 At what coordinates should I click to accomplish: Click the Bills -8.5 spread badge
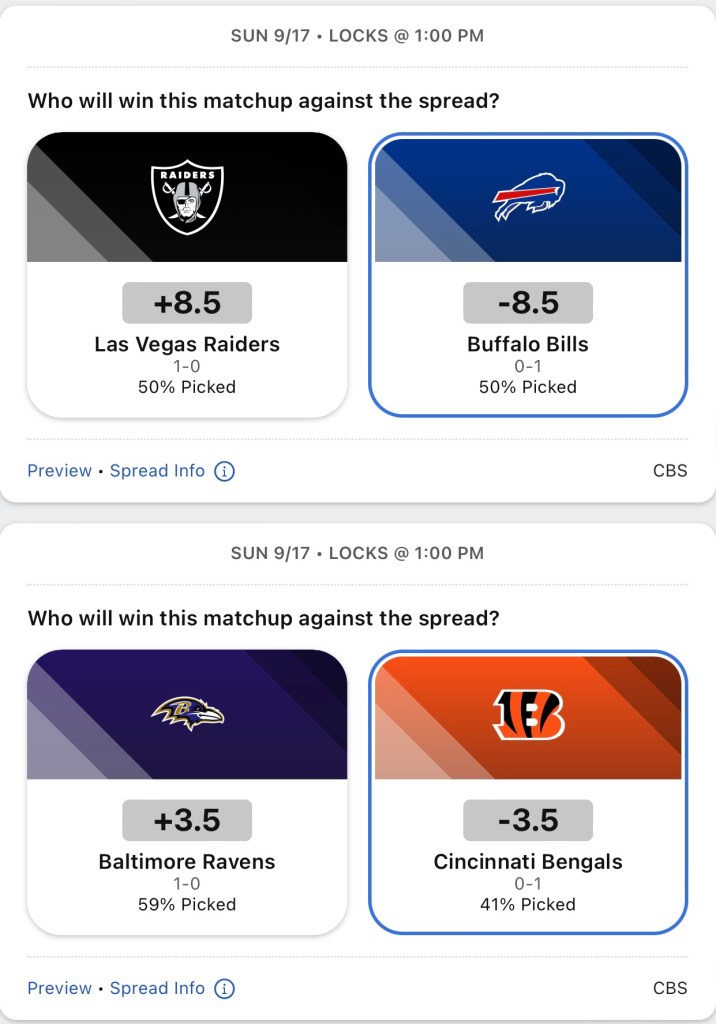coord(528,303)
